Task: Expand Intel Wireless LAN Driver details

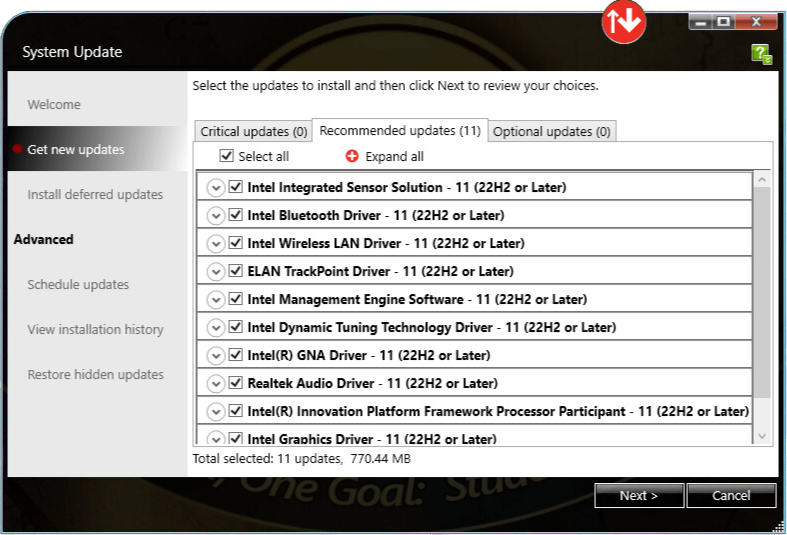Action: [x=216, y=244]
